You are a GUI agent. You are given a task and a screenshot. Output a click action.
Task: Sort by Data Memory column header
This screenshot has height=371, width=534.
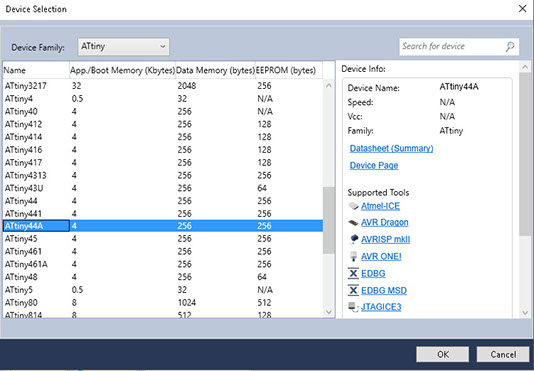tap(216, 70)
